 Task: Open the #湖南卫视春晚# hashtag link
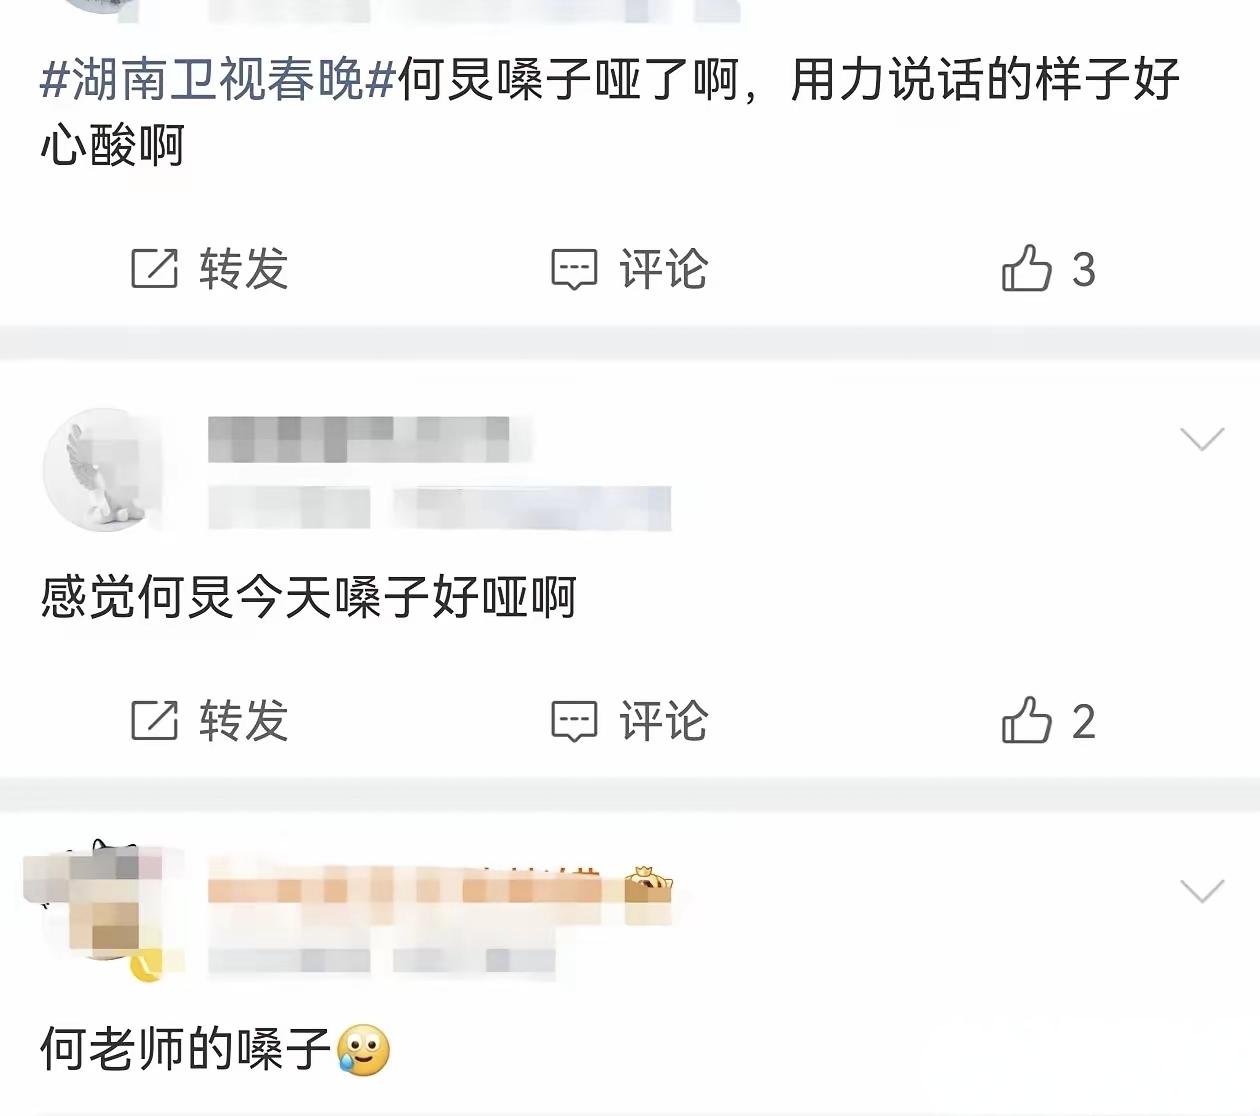pos(218,80)
